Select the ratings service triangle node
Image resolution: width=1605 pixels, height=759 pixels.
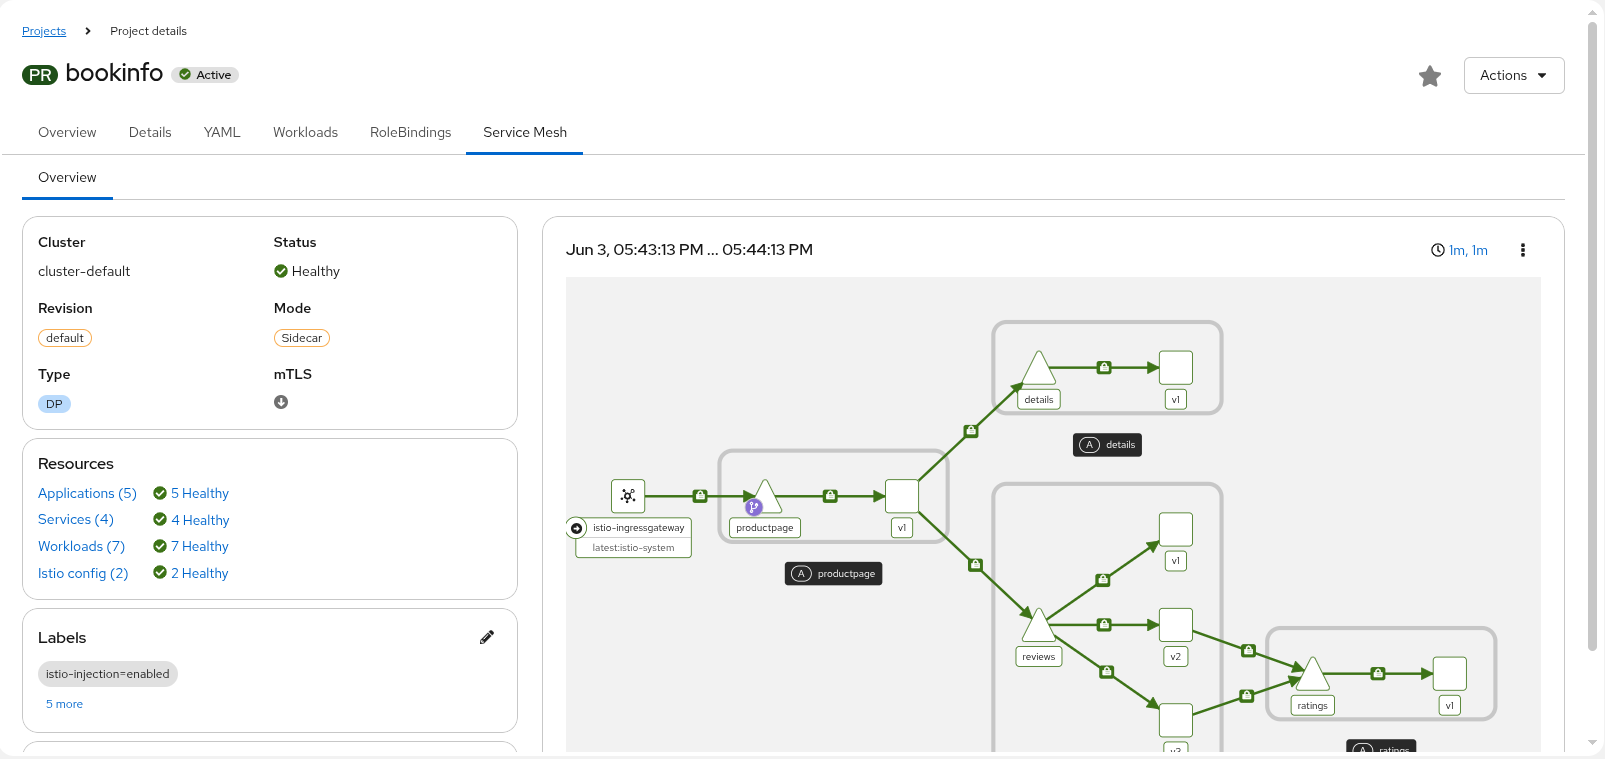[x=1312, y=675]
